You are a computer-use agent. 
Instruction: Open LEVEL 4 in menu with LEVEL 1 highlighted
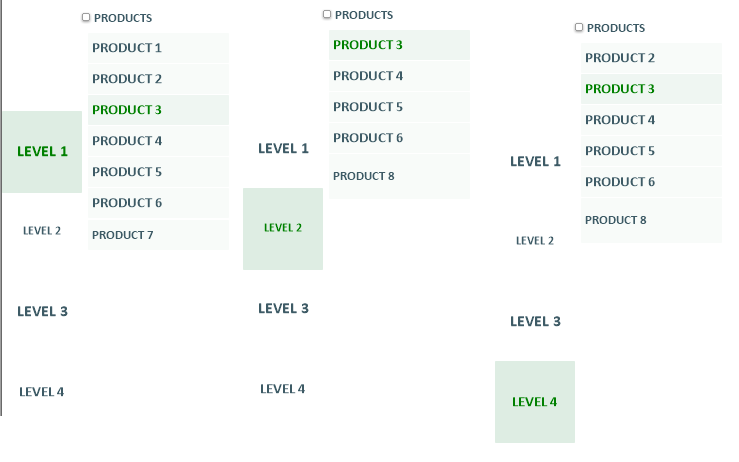(41, 392)
